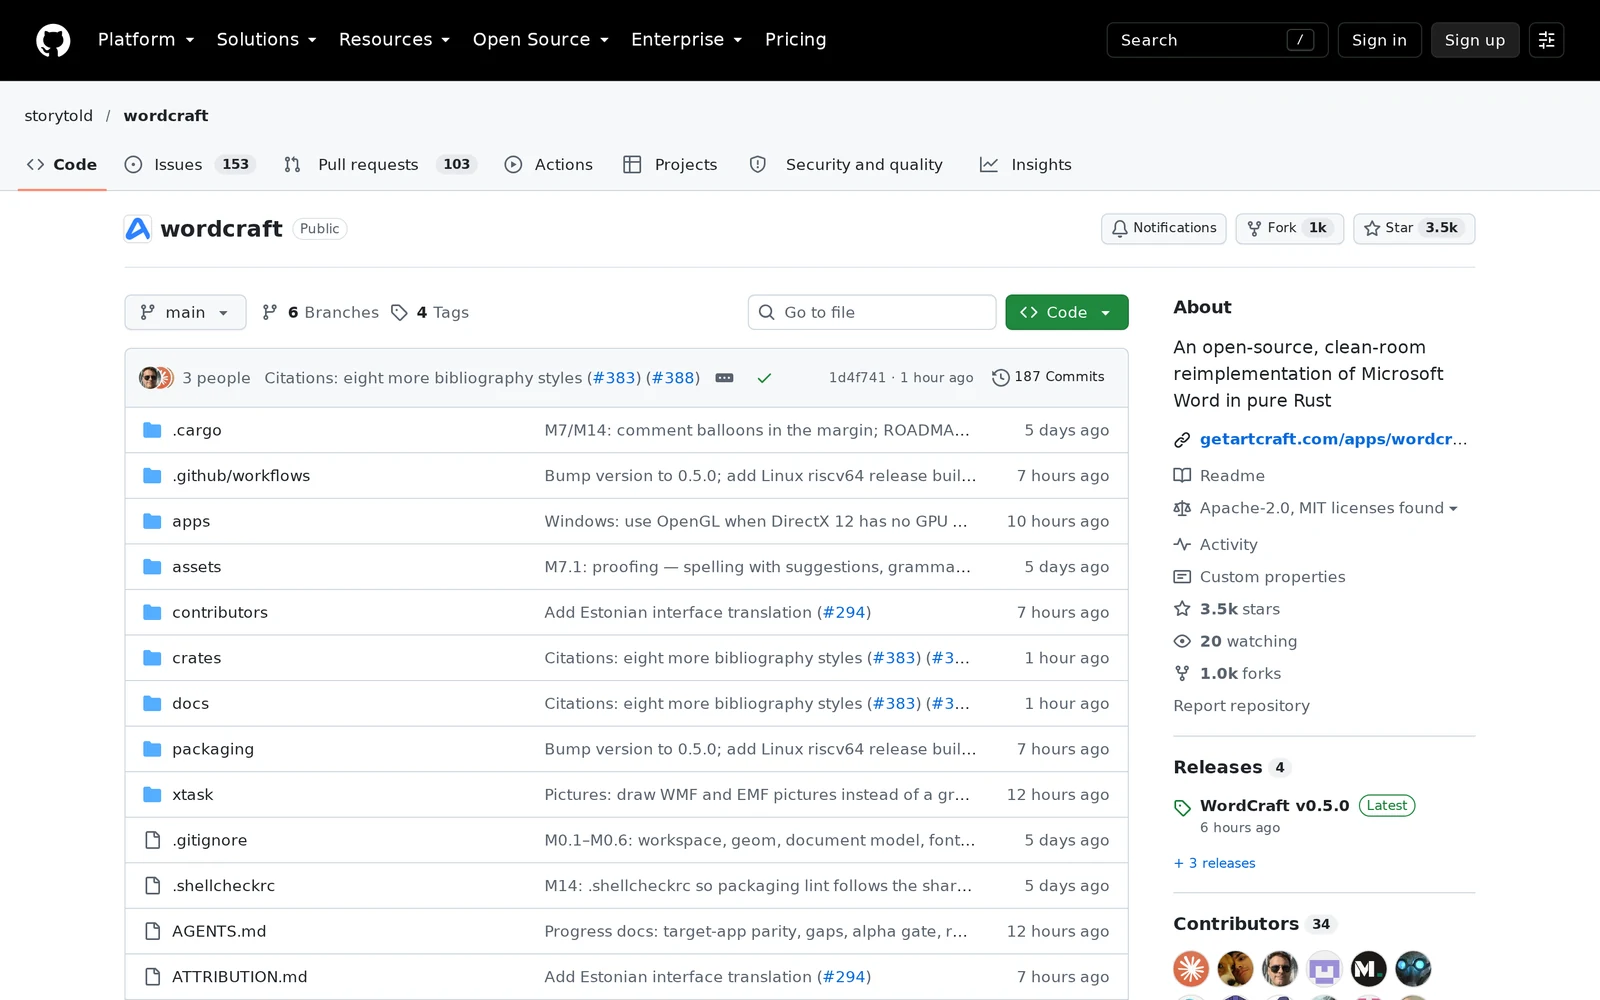Open the ATTRIBUTION.md file
1600x1000 pixels.
click(x=240, y=977)
